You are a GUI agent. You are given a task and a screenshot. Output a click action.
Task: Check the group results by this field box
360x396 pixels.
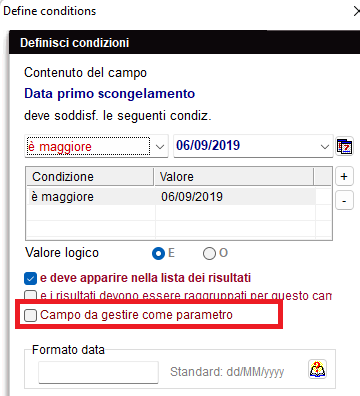point(30,295)
